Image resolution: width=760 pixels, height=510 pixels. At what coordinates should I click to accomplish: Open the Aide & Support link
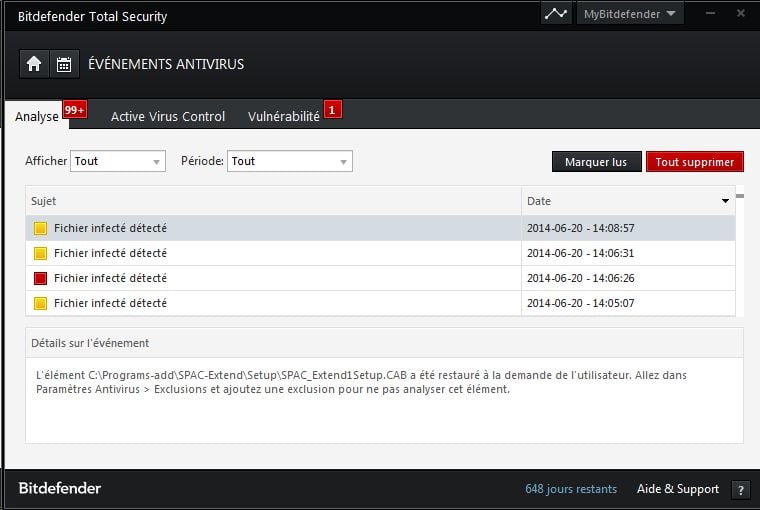678,489
